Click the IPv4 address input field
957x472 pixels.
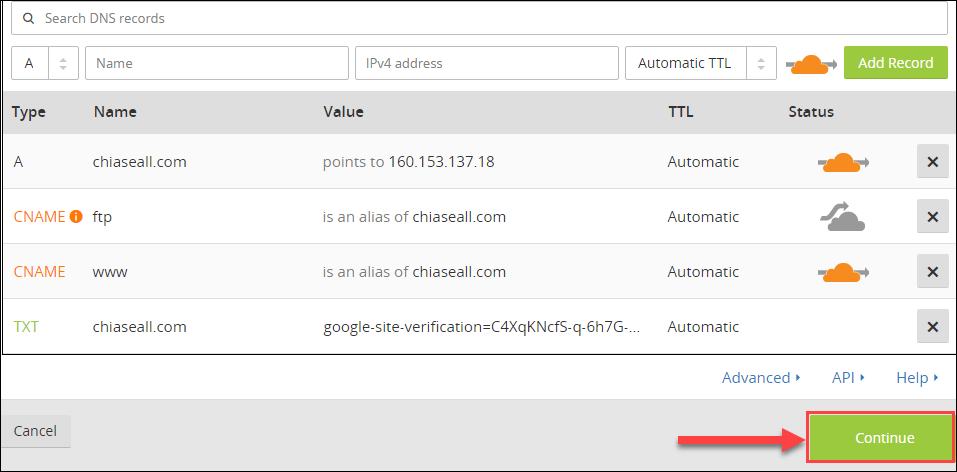pyautogui.click(x=486, y=63)
